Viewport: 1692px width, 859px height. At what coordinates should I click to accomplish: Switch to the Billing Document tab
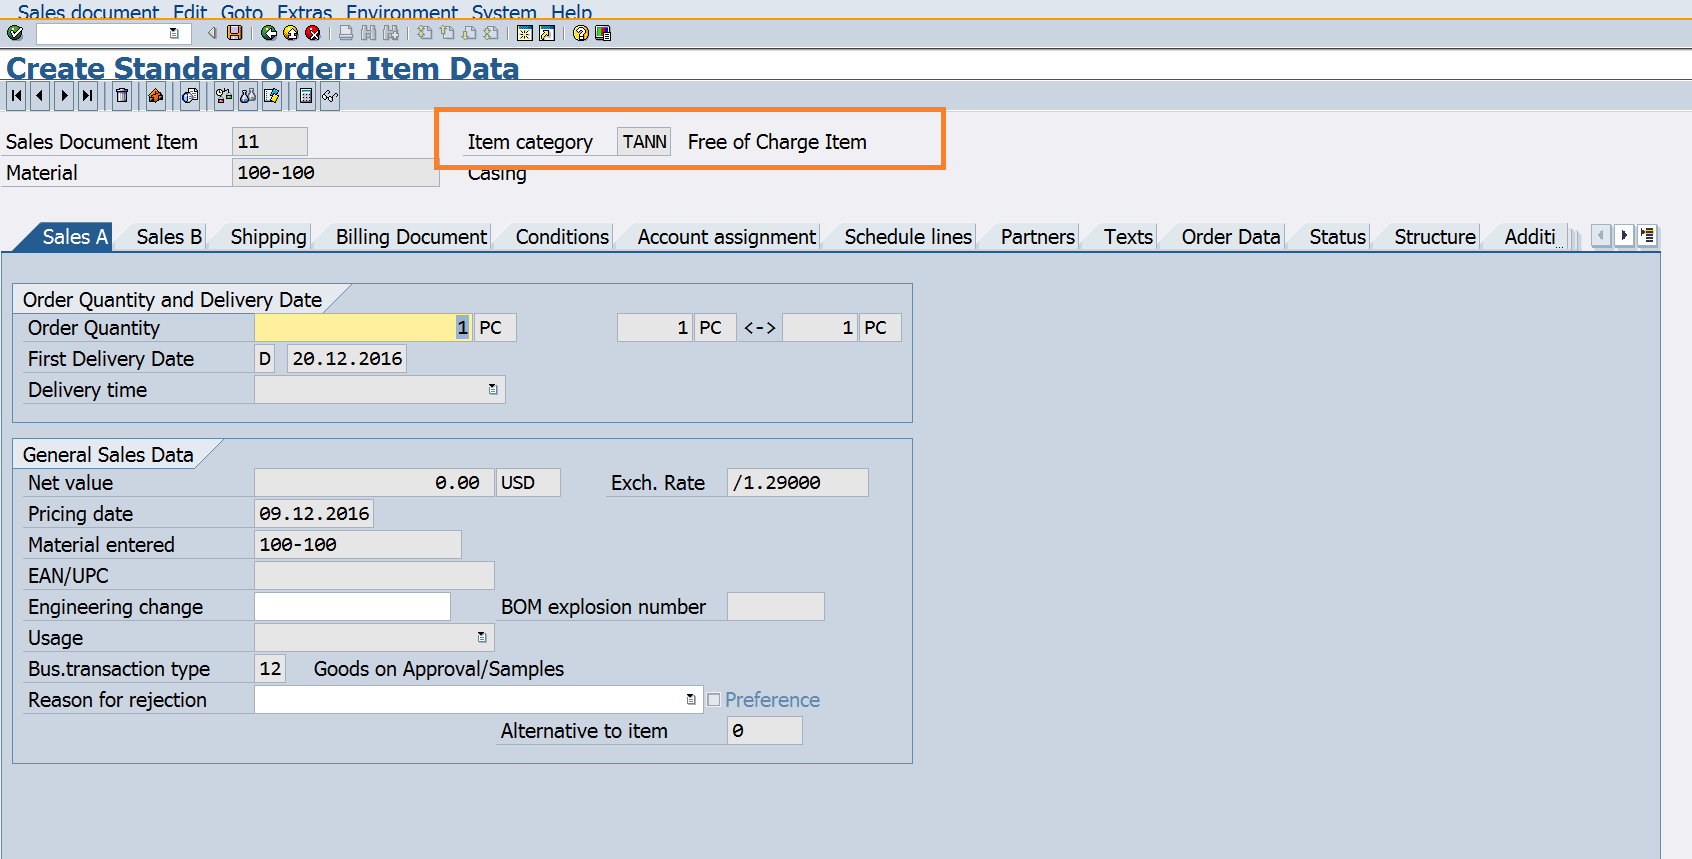(x=411, y=237)
